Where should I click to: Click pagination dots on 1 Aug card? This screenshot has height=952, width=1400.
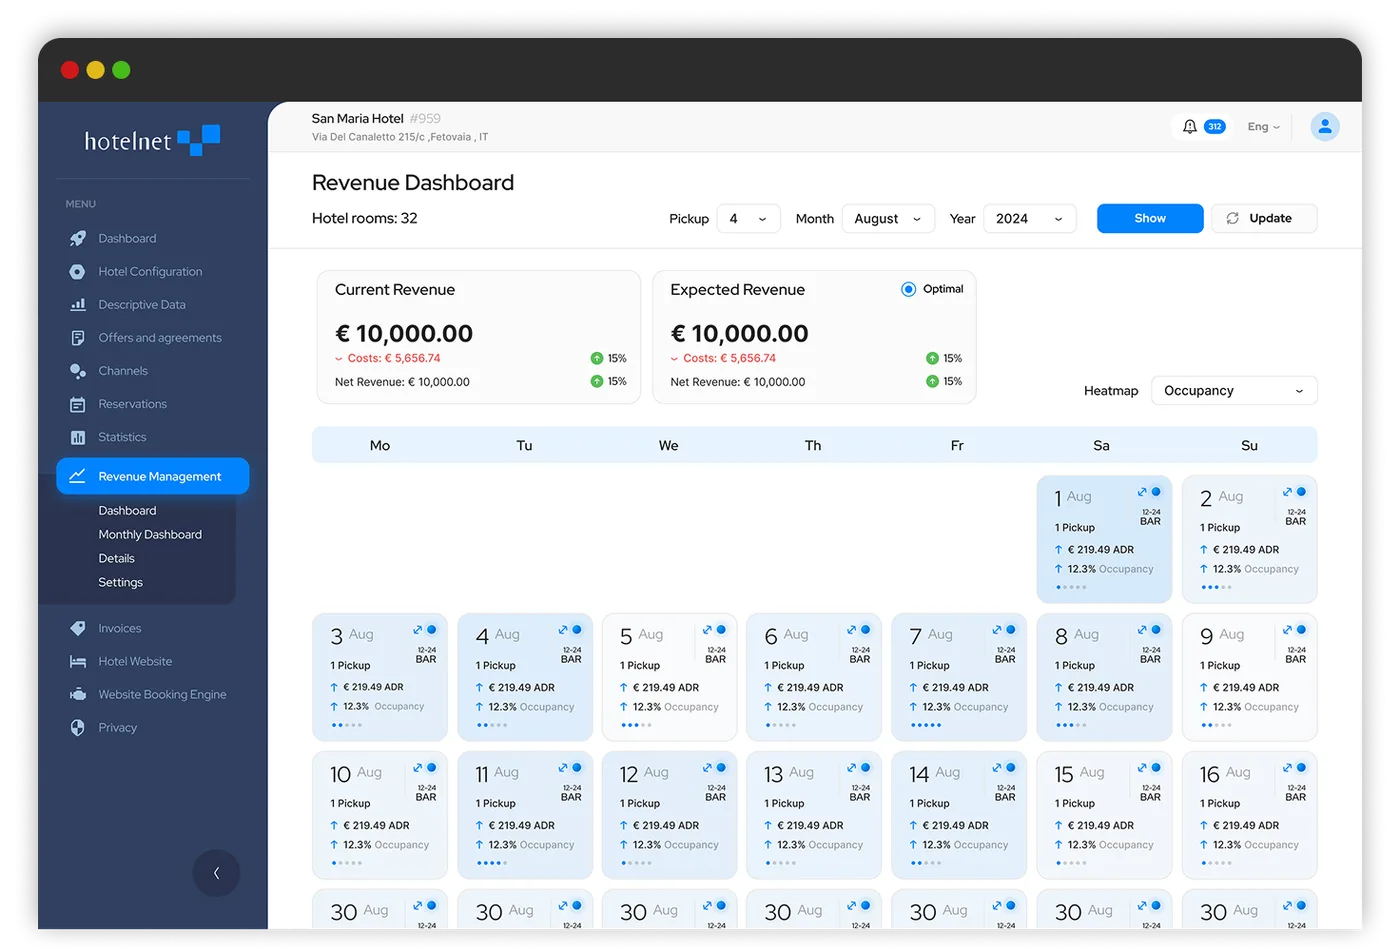1071,587
